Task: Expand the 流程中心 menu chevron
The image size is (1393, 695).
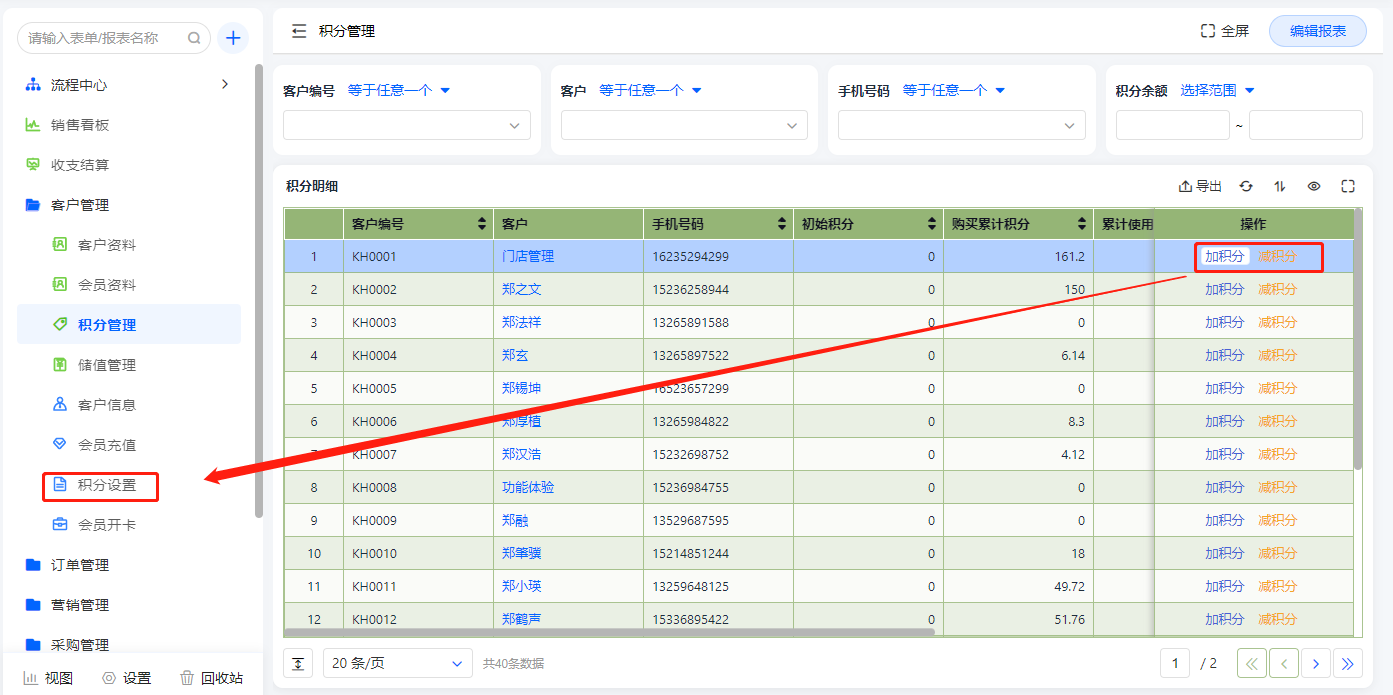Action: [x=225, y=84]
